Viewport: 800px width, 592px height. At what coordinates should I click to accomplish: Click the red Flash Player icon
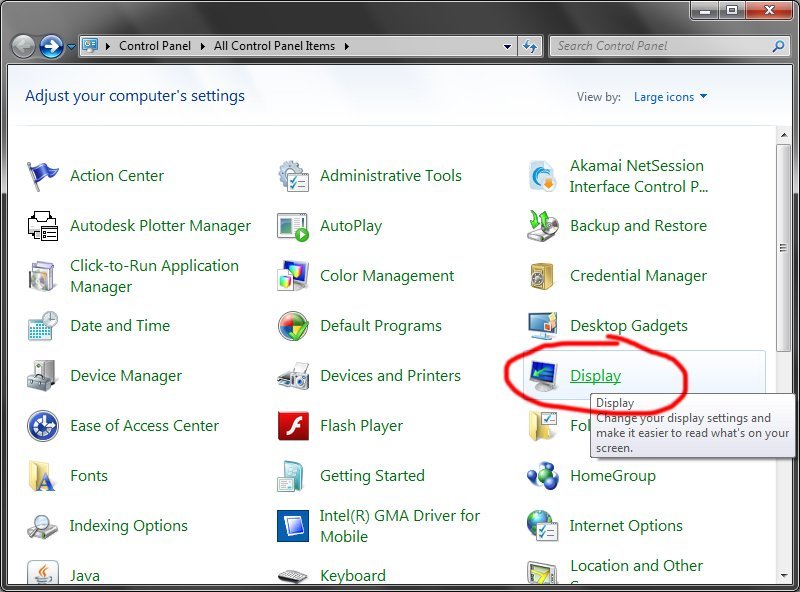coord(293,426)
